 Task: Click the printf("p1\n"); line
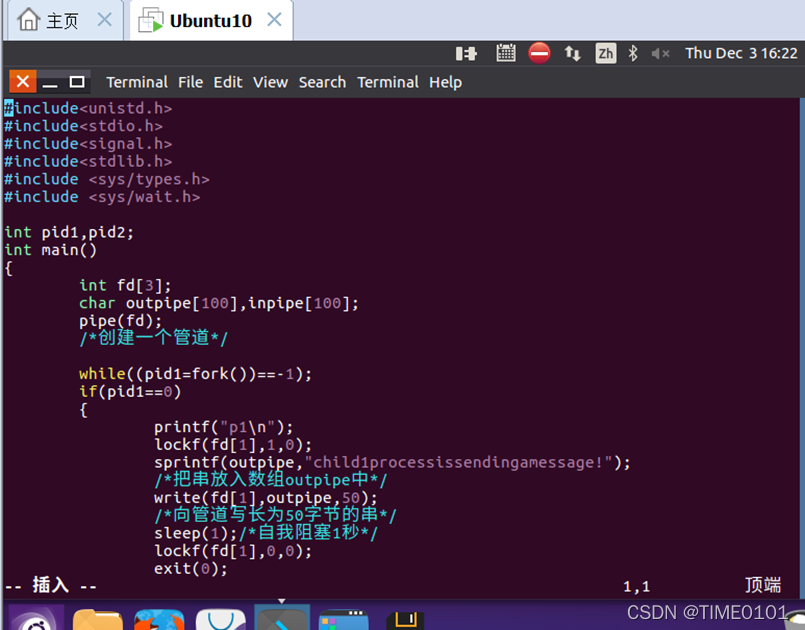click(223, 427)
